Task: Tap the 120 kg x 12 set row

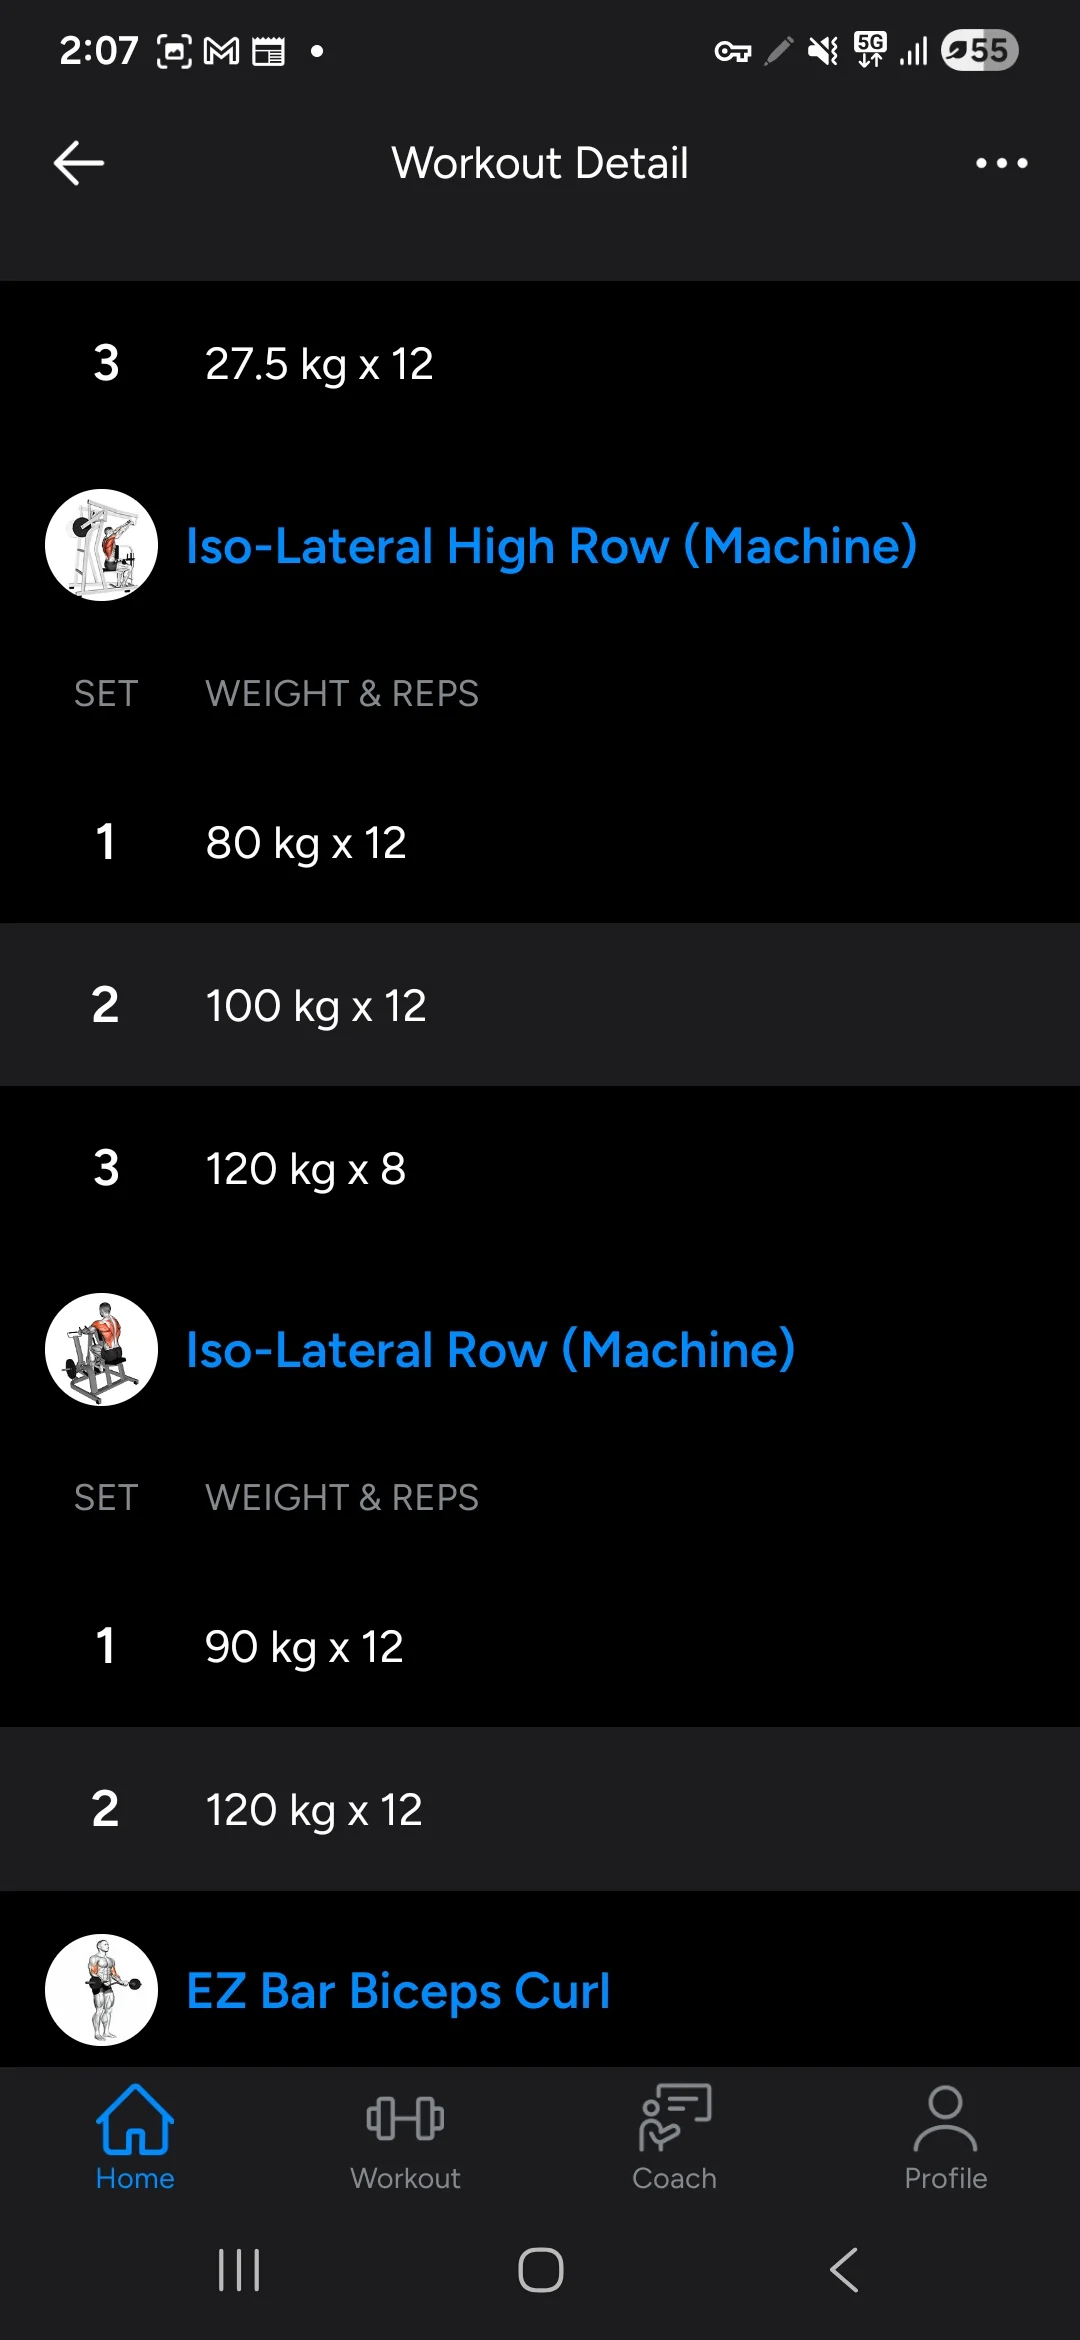Action: 540,1809
